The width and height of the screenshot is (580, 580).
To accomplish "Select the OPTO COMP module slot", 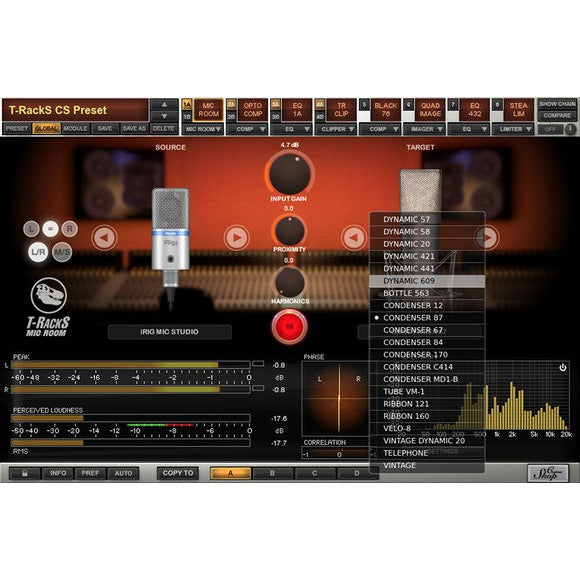I will pos(253,110).
